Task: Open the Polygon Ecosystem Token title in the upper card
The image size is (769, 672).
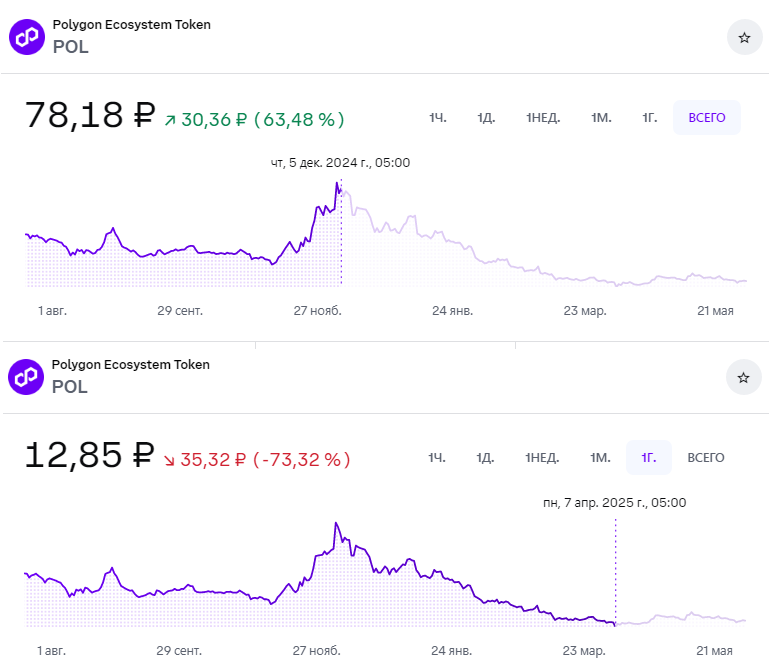Action: [131, 25]
